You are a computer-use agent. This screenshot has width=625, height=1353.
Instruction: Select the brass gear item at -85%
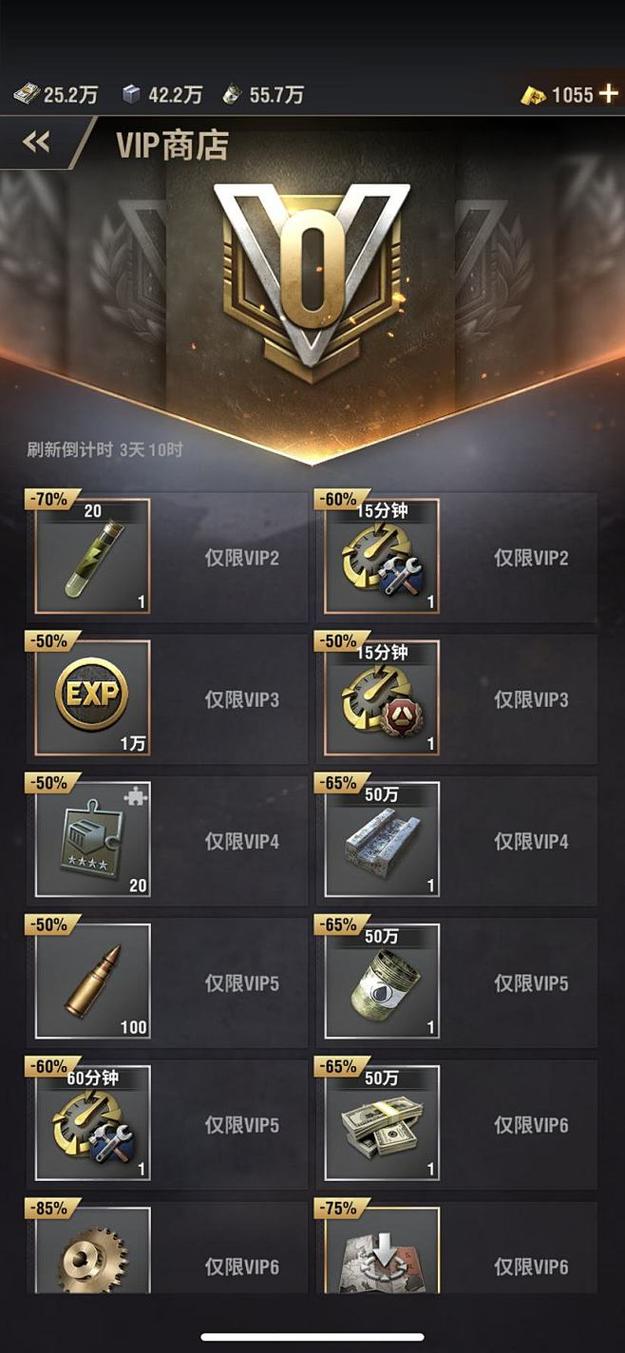[93, 1250]
